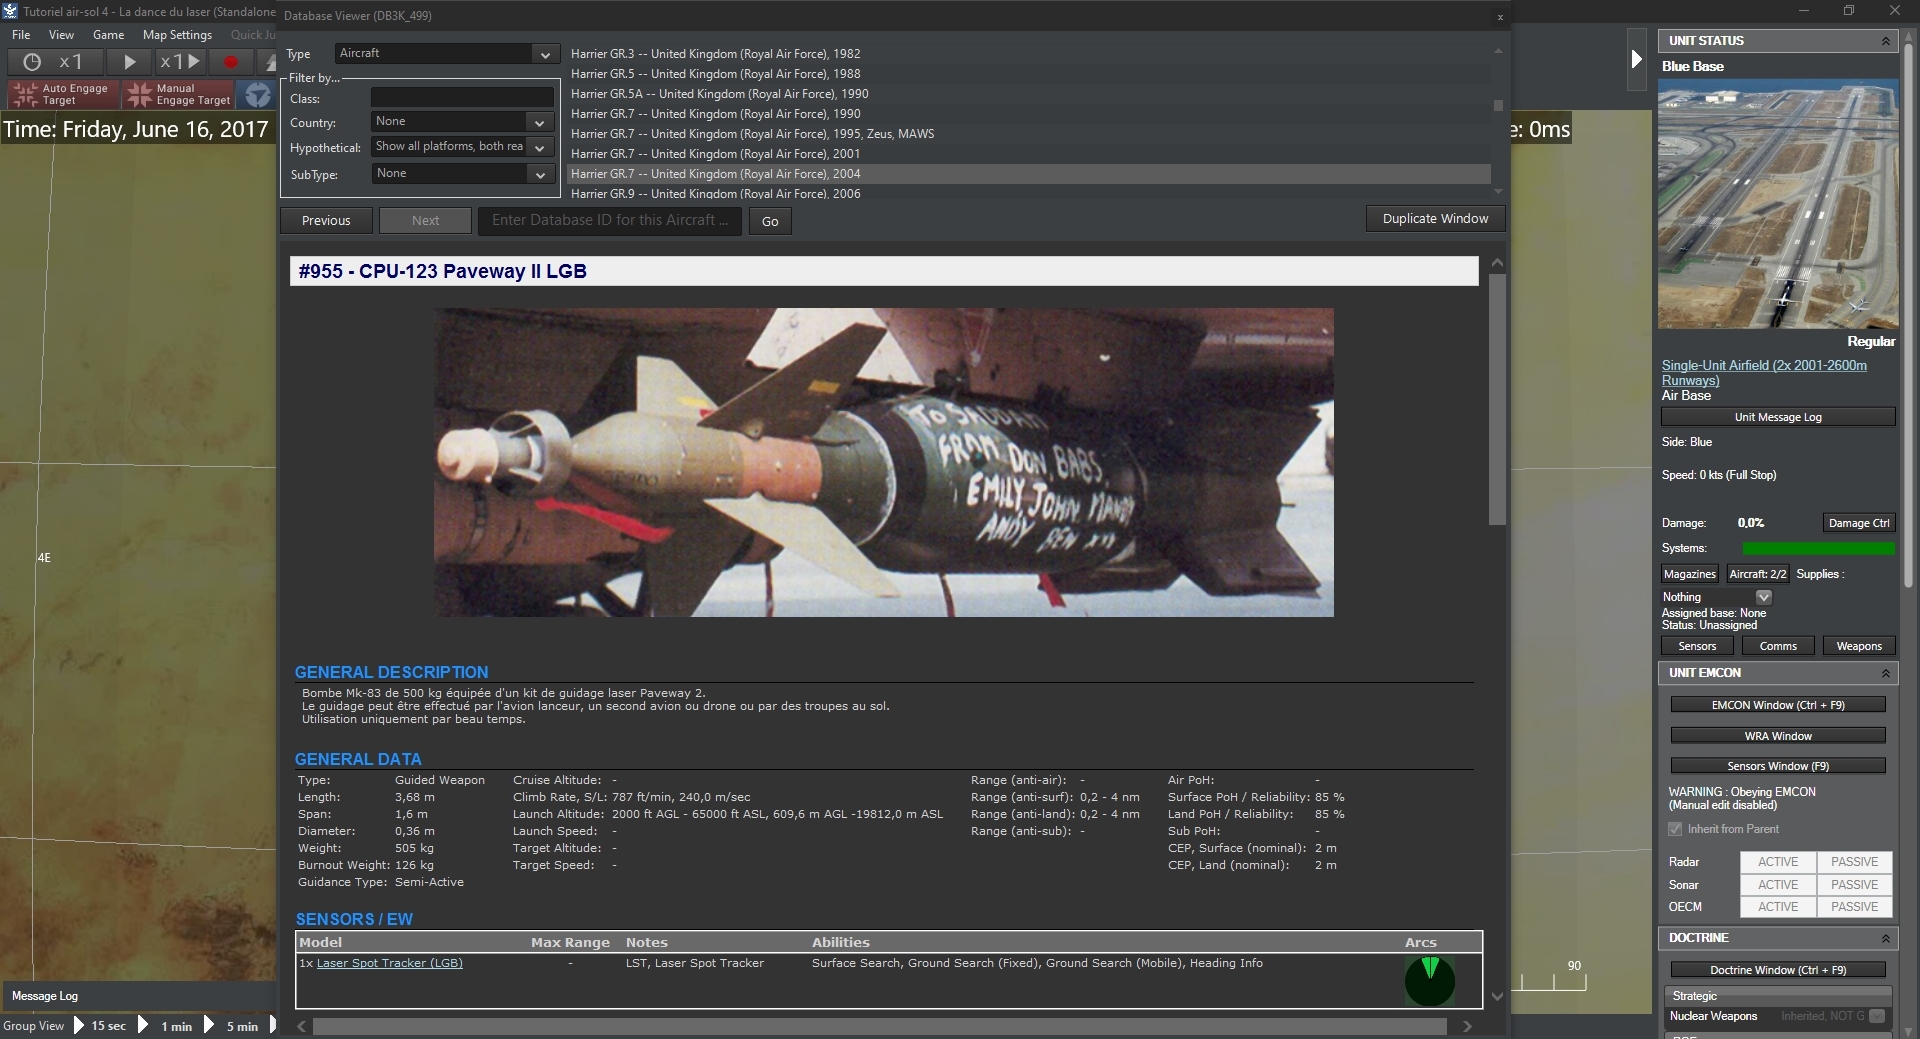Activate Manual Engage Target
Image resolution: width=1920 pixels, height=1039 pixels.
178,94
